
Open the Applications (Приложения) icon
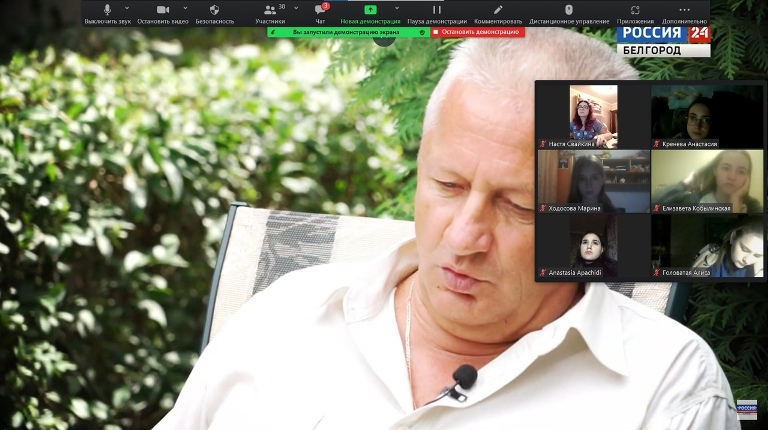(x=635, y=10)
